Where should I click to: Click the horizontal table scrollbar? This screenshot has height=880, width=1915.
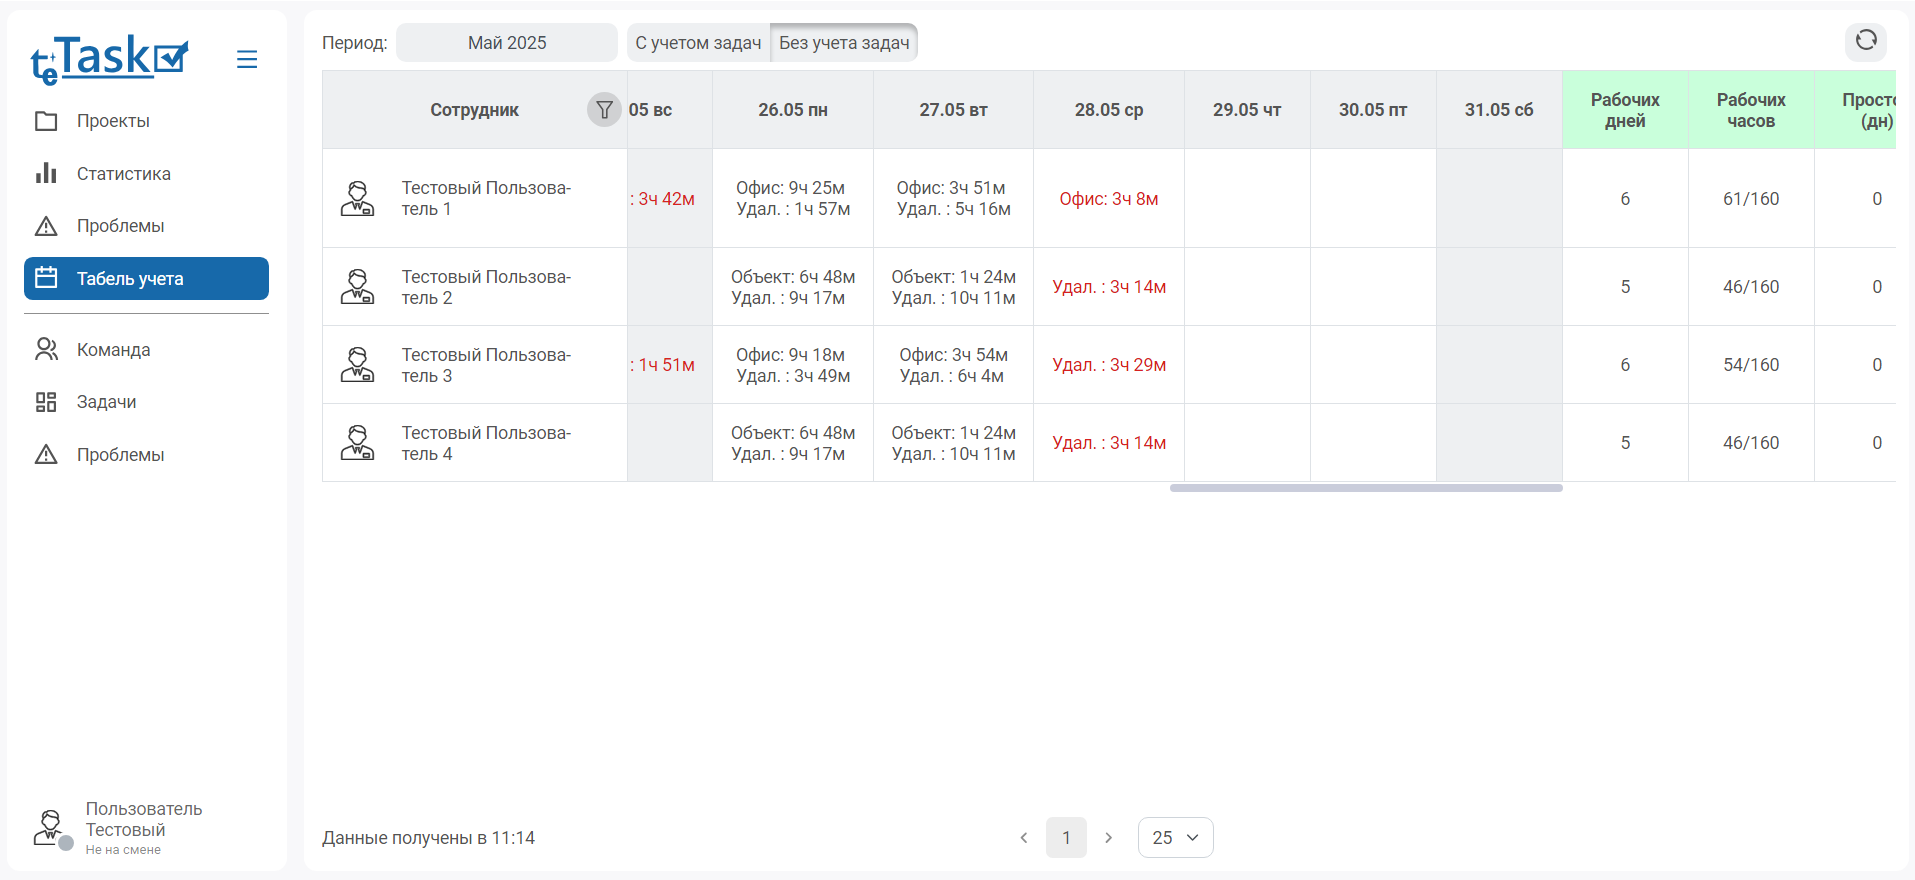pos(1366,488)
